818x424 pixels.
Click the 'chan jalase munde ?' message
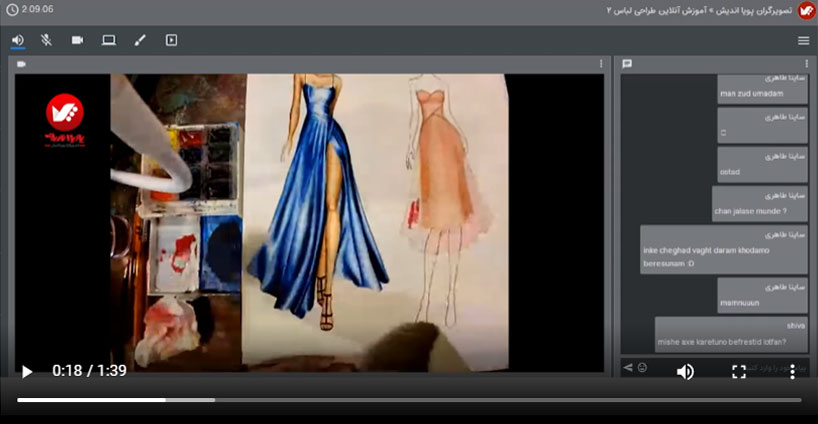click(760, 204)
